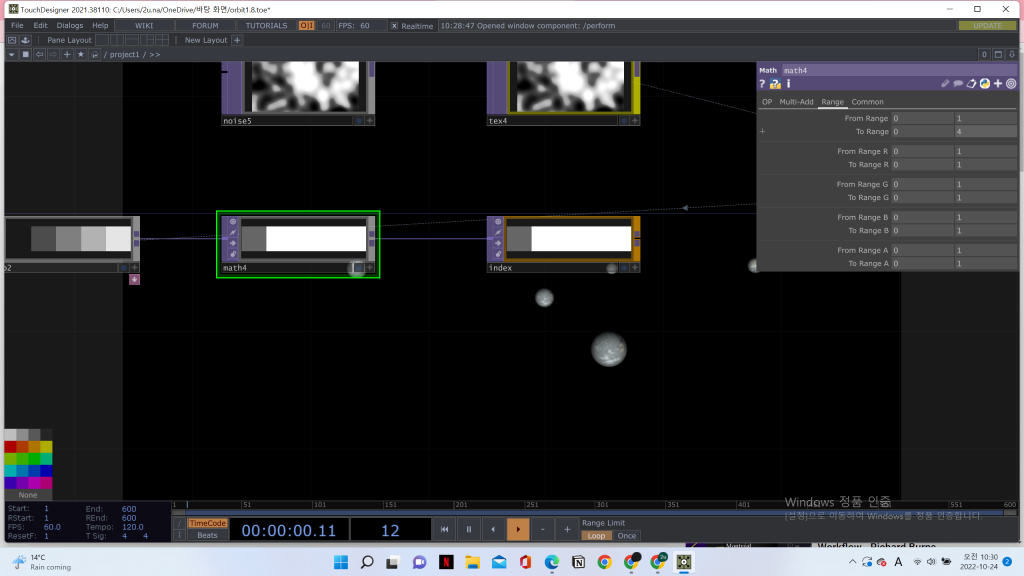This screenshot has width=1024, height=576.
Task: Click bookmark star icon in path bar
Action: point(81,54)
